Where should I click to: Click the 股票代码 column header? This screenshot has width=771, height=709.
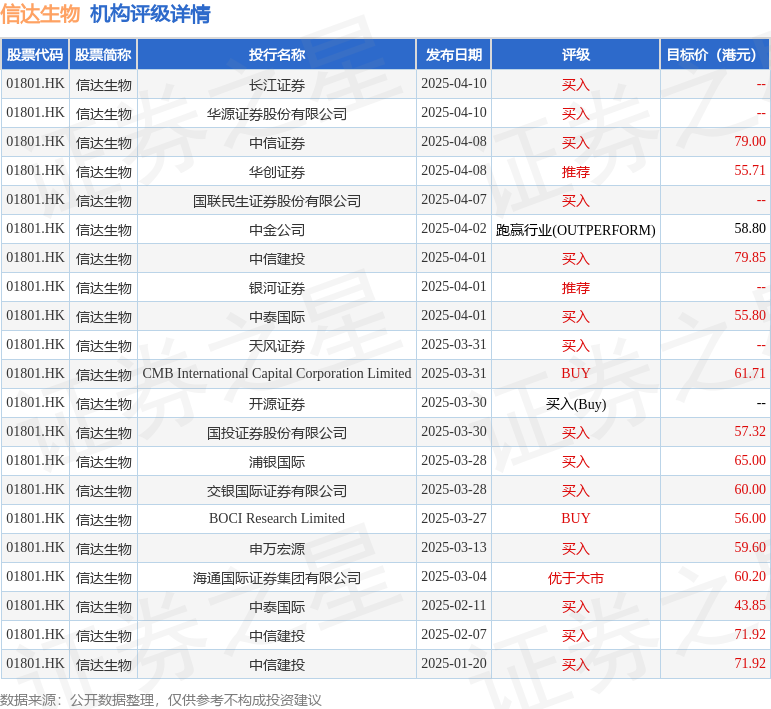[x=35, y=55]
